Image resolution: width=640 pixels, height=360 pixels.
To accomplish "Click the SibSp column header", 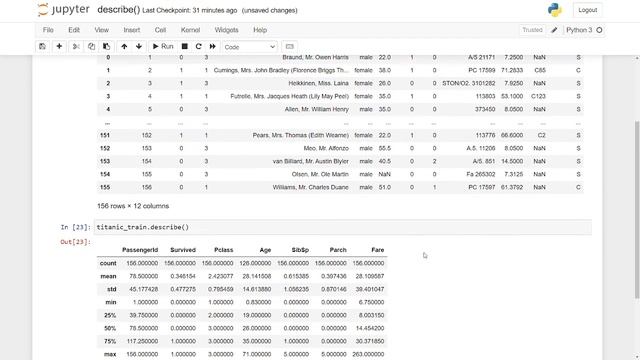I will [x=300, y=250].
